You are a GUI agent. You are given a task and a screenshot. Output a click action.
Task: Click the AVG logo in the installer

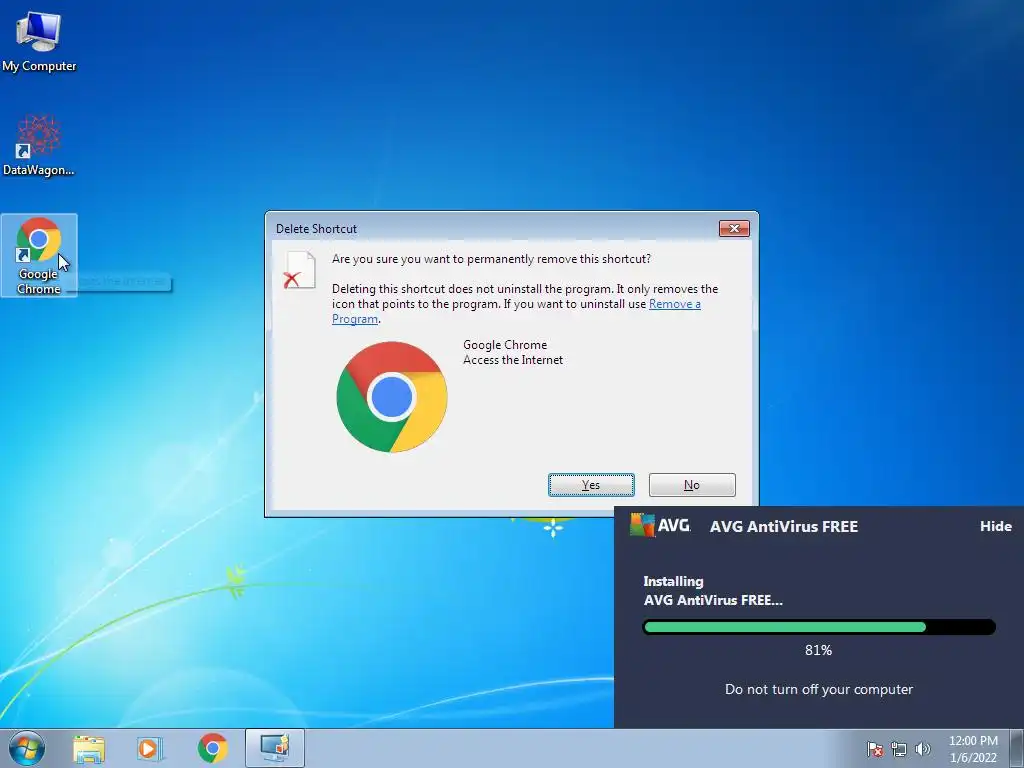(x=660, y=525)
